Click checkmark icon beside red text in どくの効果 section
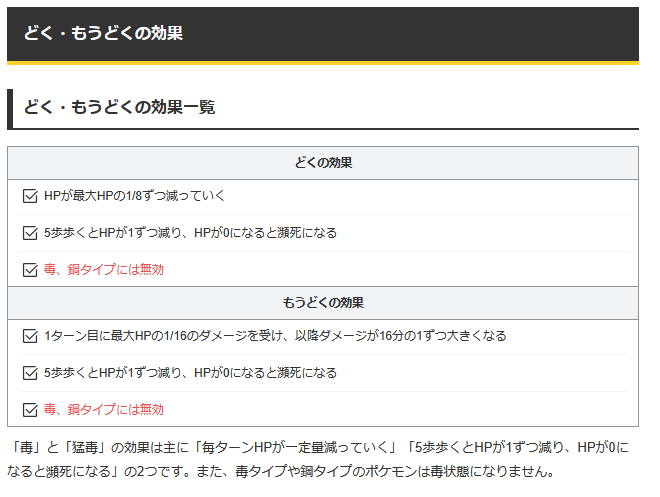Image resolution: width=660 pixels, height=497 pixels. 29,269
